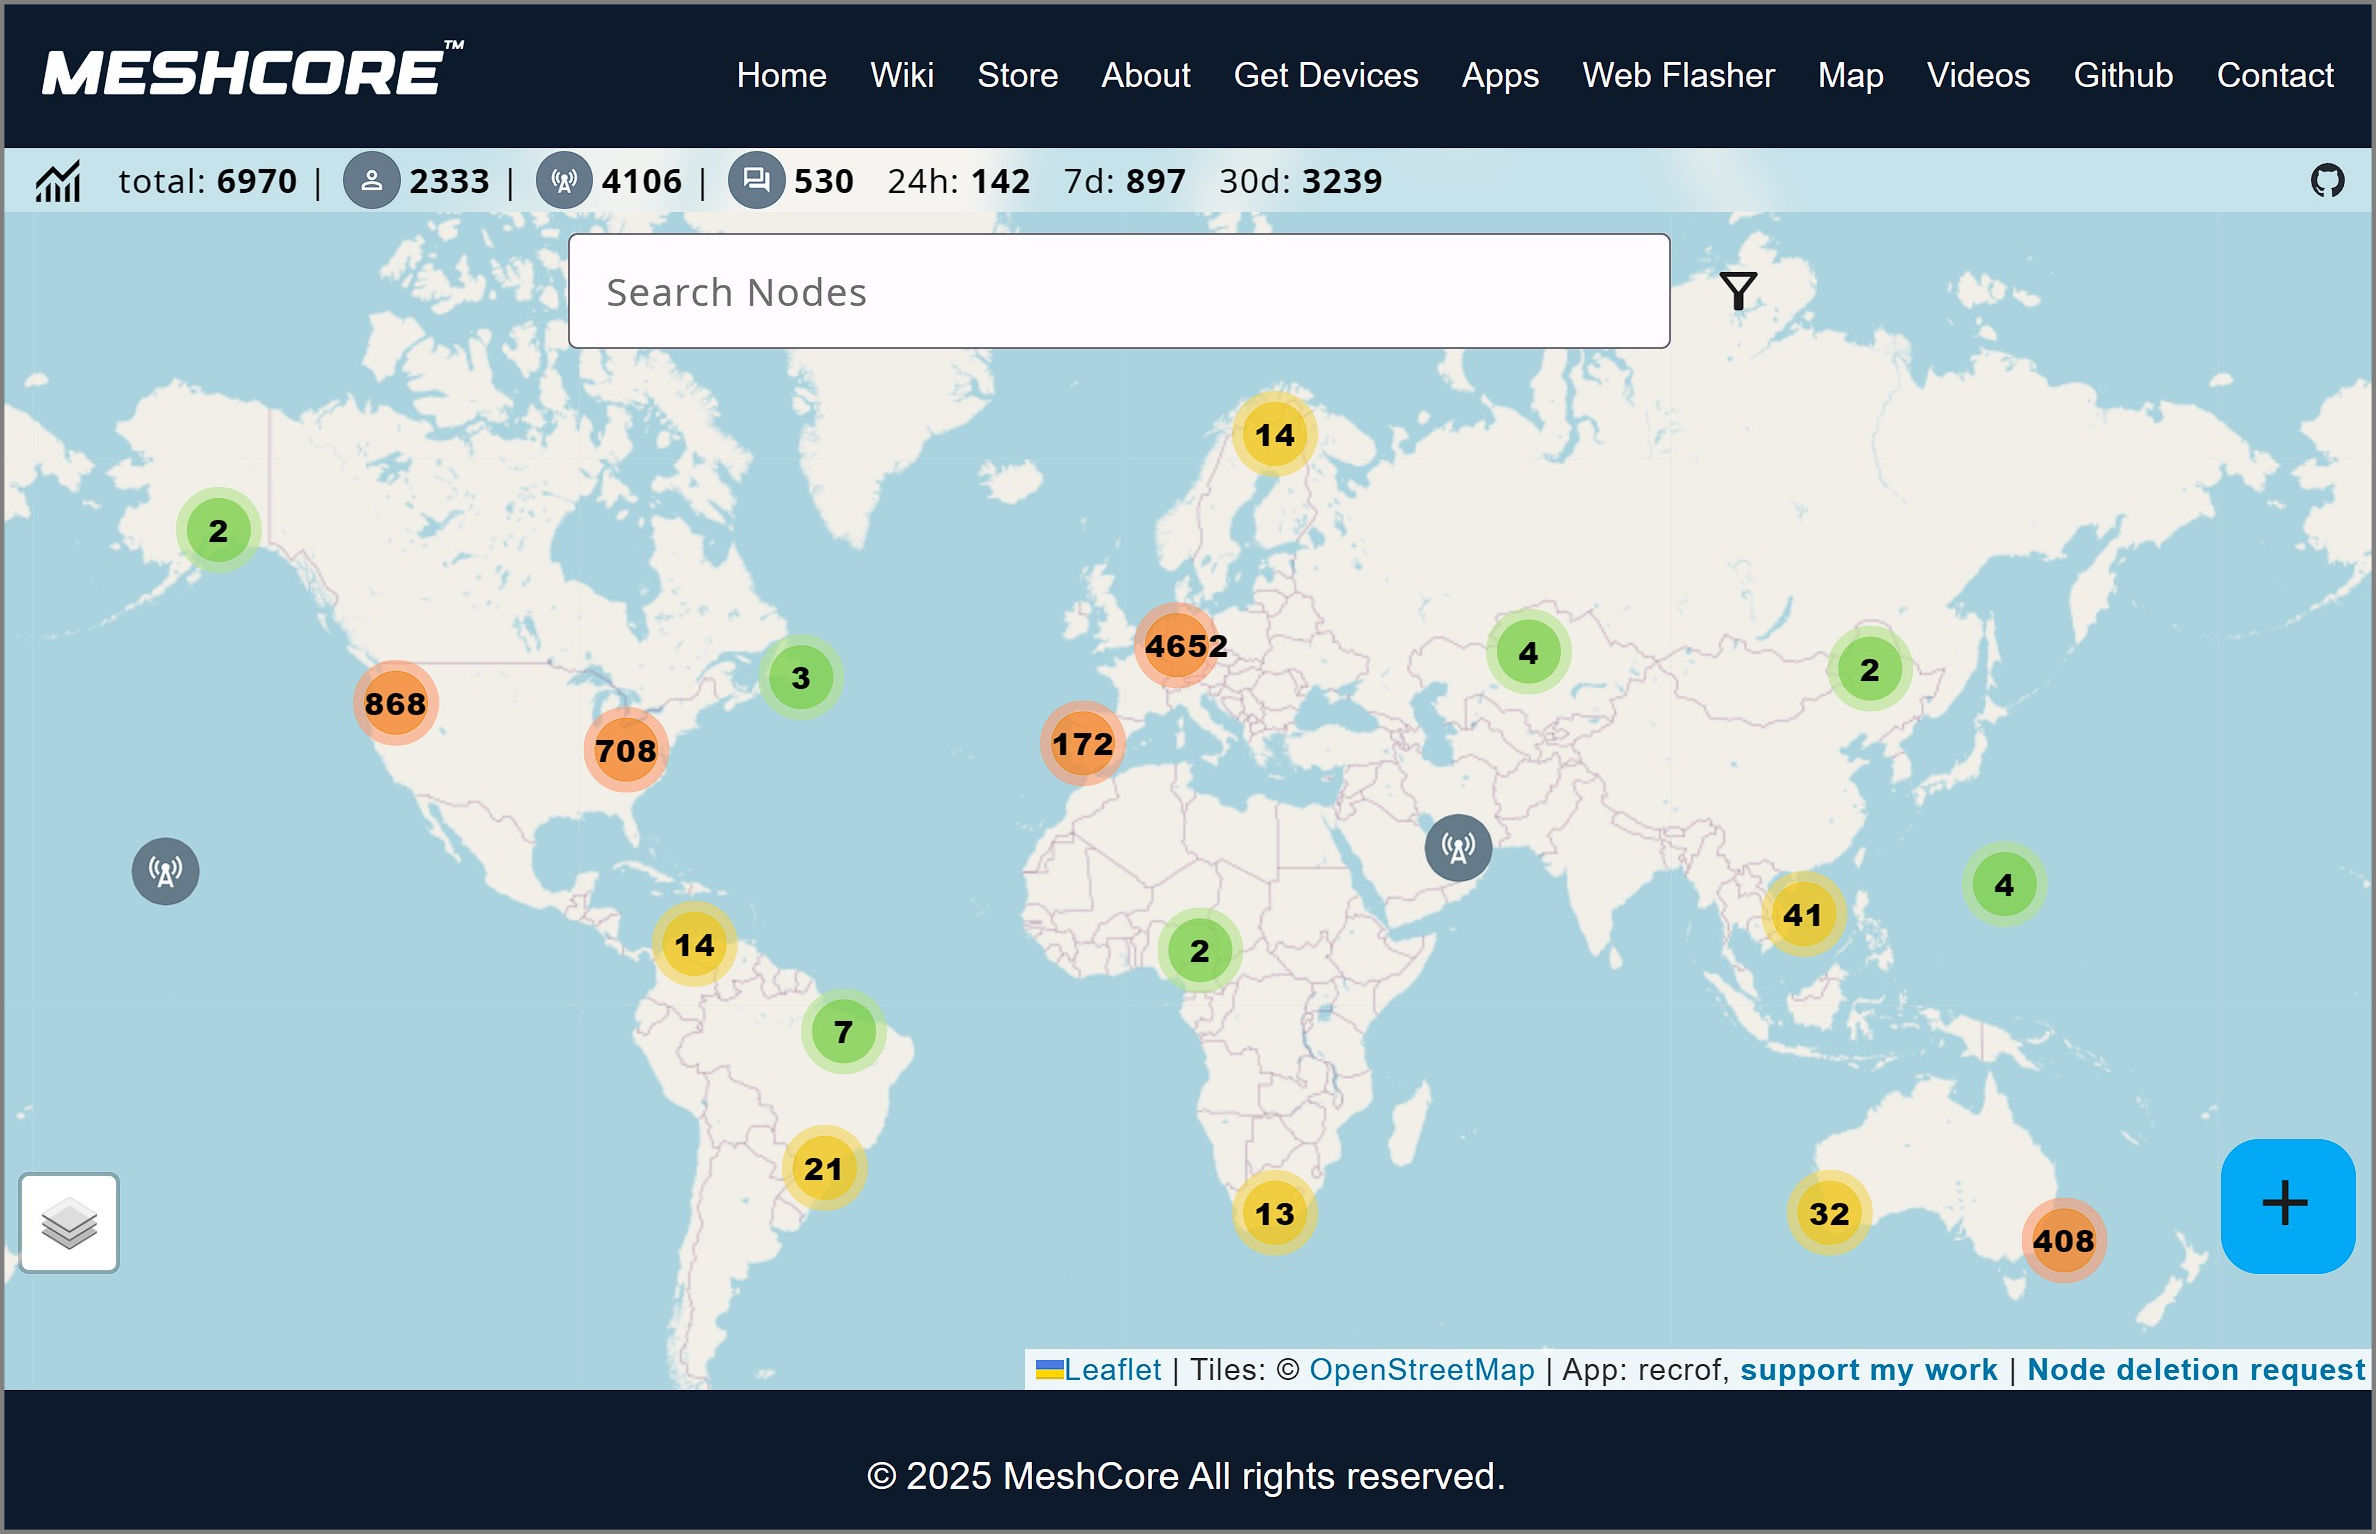Image resolution: width=2376 pixels, height=1534 pixels.
Task: Go to the Contact page
Action: 2276,75
